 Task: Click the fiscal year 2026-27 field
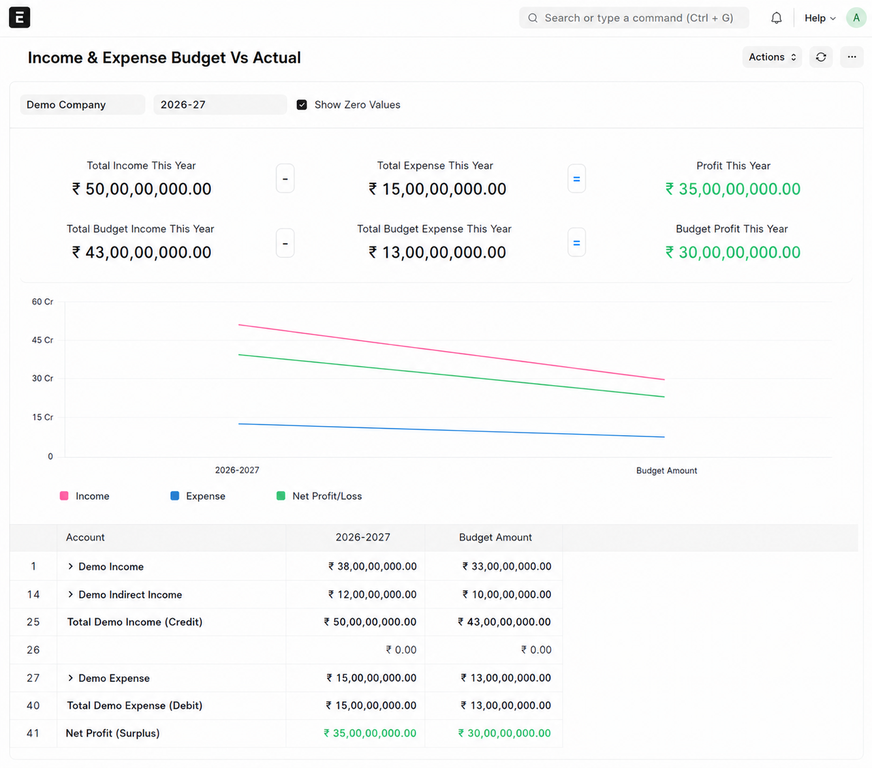(220, 105)
